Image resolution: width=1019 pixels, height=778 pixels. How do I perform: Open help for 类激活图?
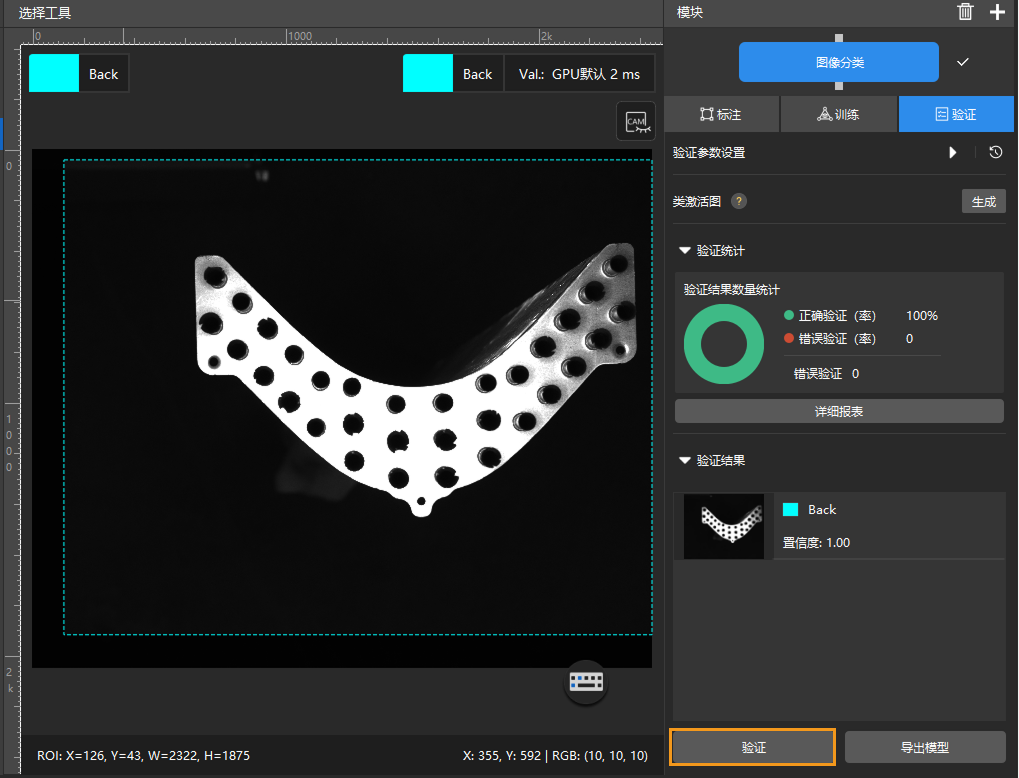pos(739,201)
